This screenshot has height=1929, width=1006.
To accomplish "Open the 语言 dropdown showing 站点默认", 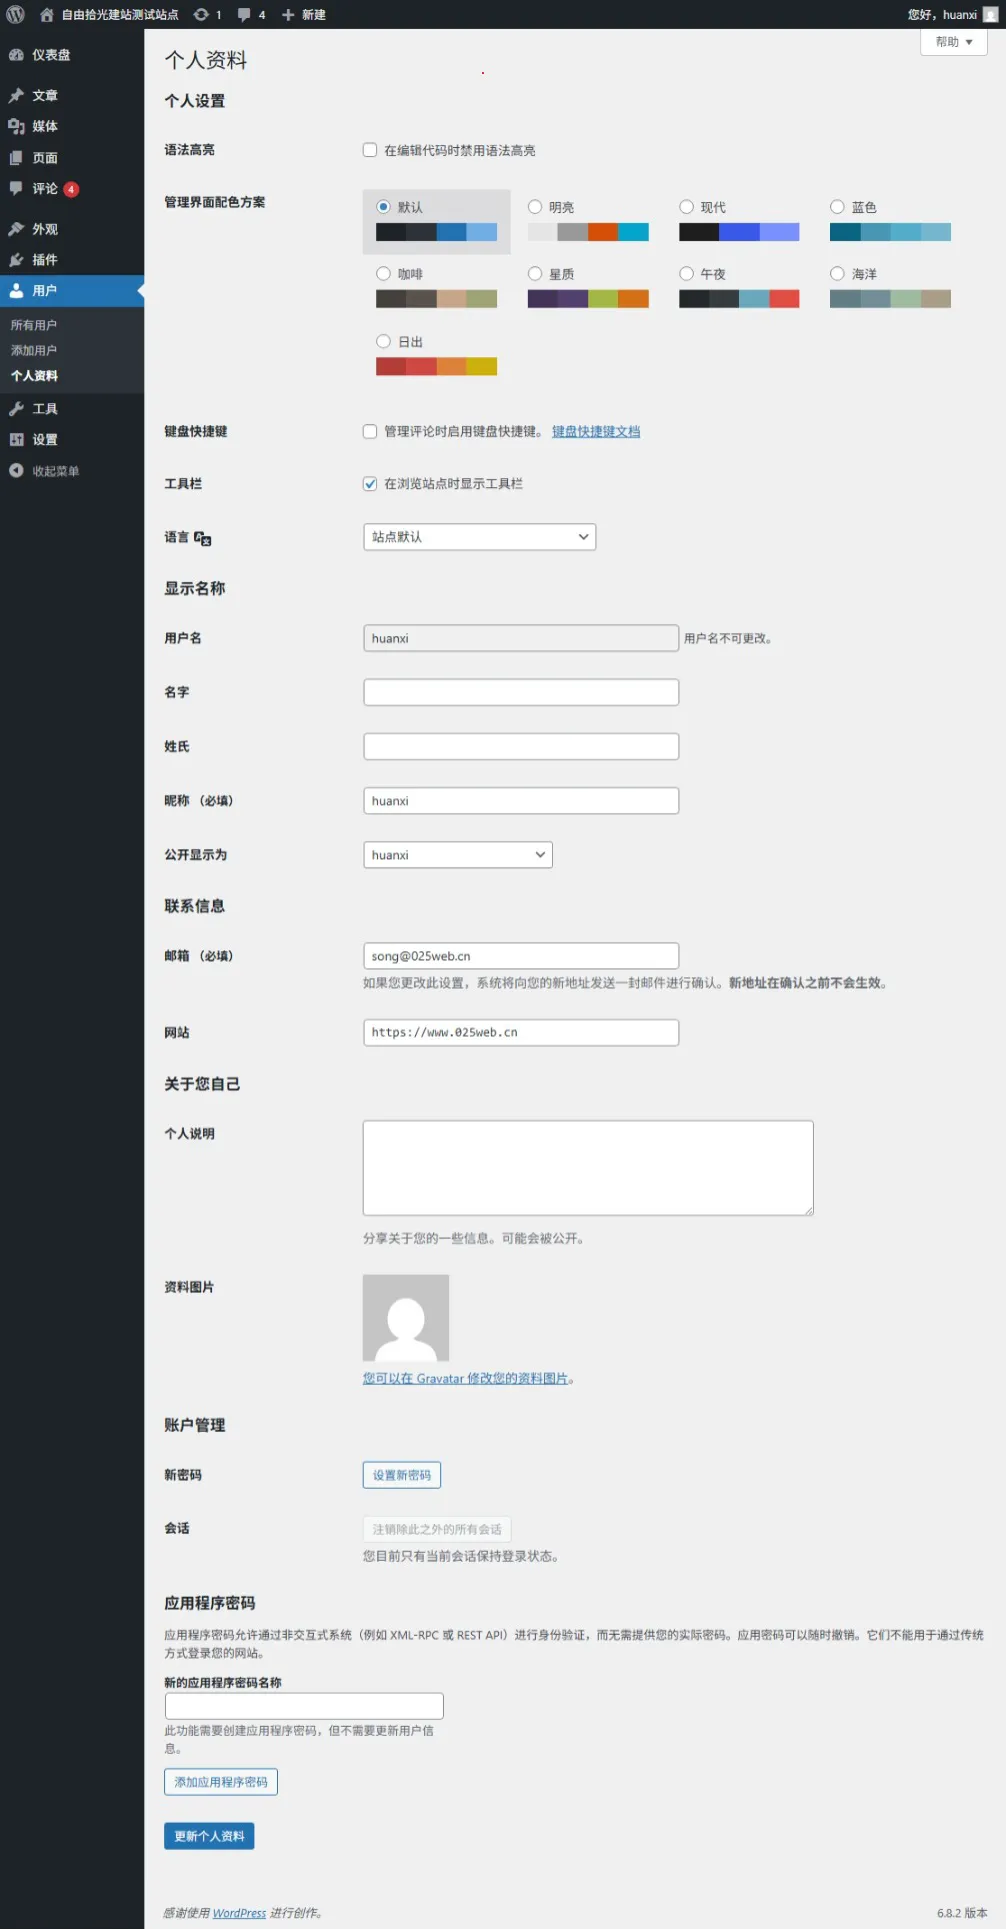I will pos(479,537).
